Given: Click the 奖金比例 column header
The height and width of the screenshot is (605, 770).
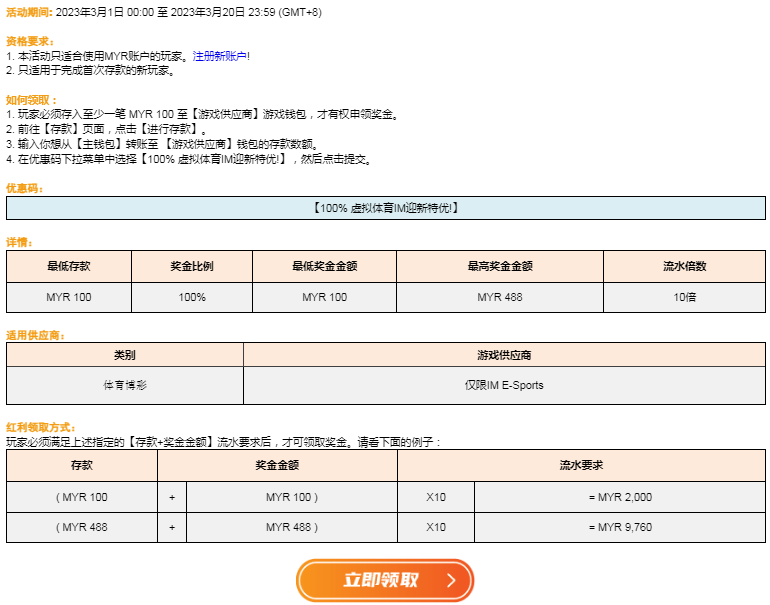Looking at the screenshot, I should pos(192,267).
